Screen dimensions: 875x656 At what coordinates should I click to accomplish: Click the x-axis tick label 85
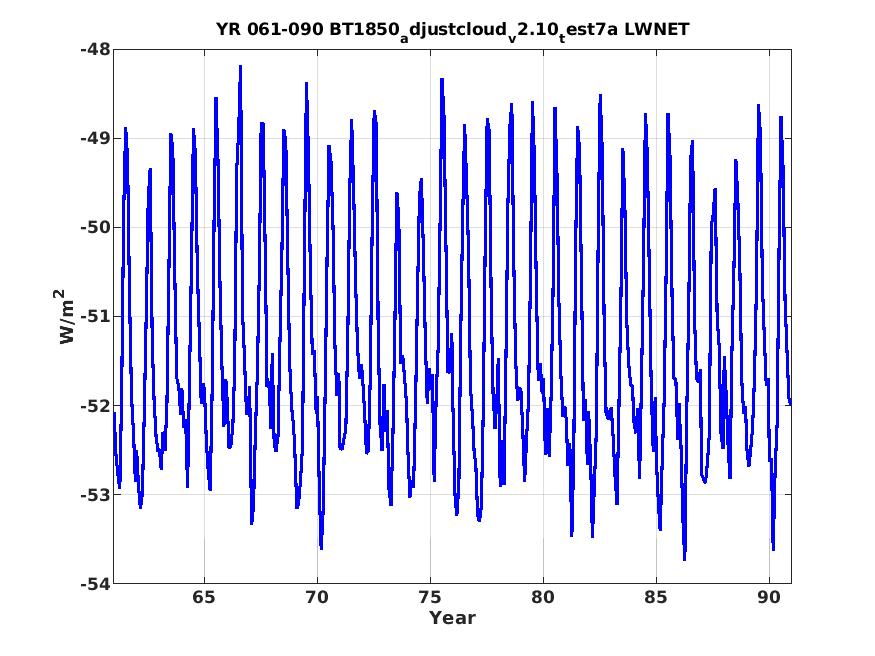[656, 597]
